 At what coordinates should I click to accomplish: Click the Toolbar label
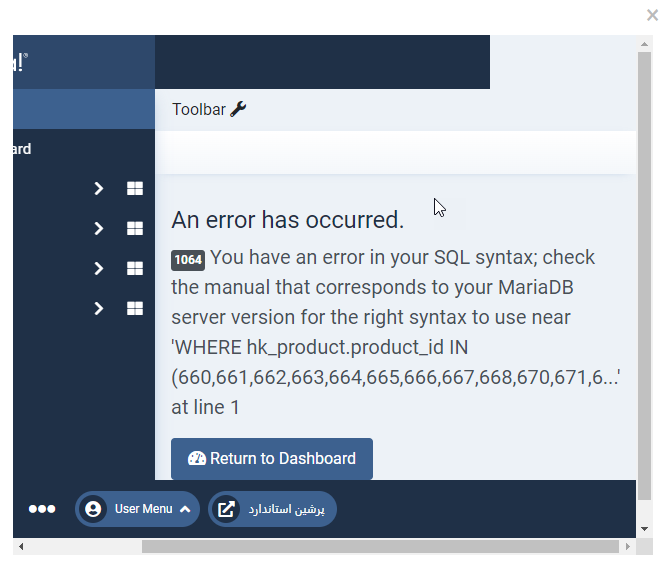[x=198, y=109]
